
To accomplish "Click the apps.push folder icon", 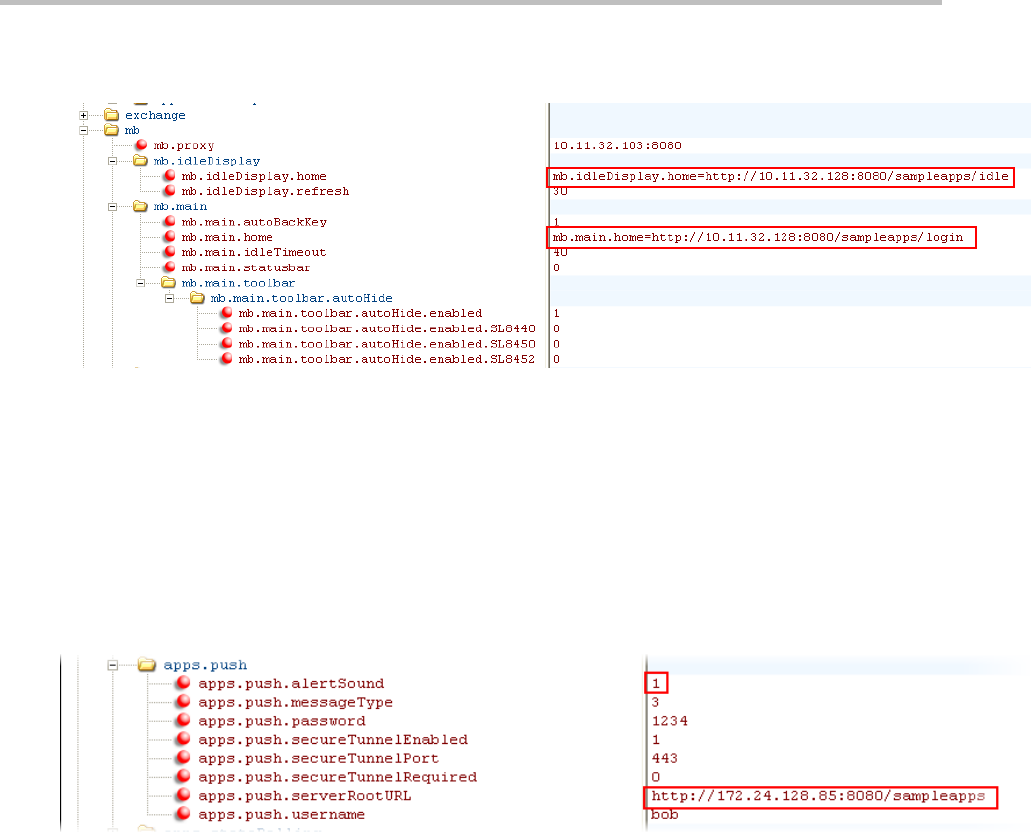I will pos(147,664).
